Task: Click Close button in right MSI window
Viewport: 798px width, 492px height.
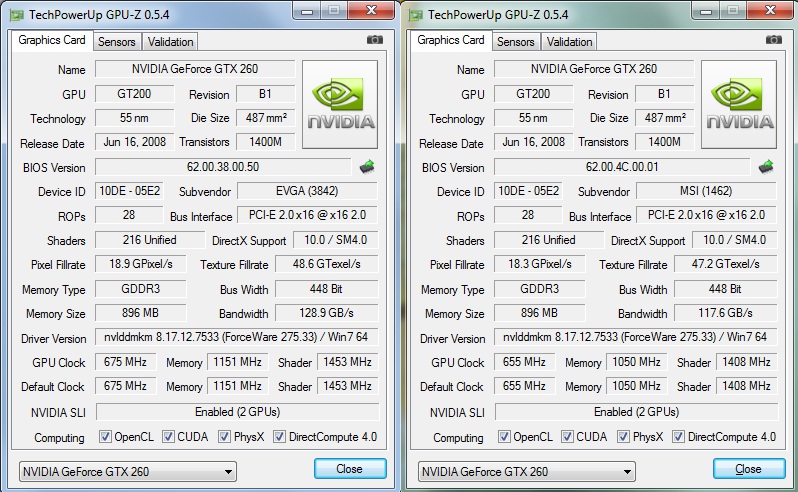Action: point(749,469)
